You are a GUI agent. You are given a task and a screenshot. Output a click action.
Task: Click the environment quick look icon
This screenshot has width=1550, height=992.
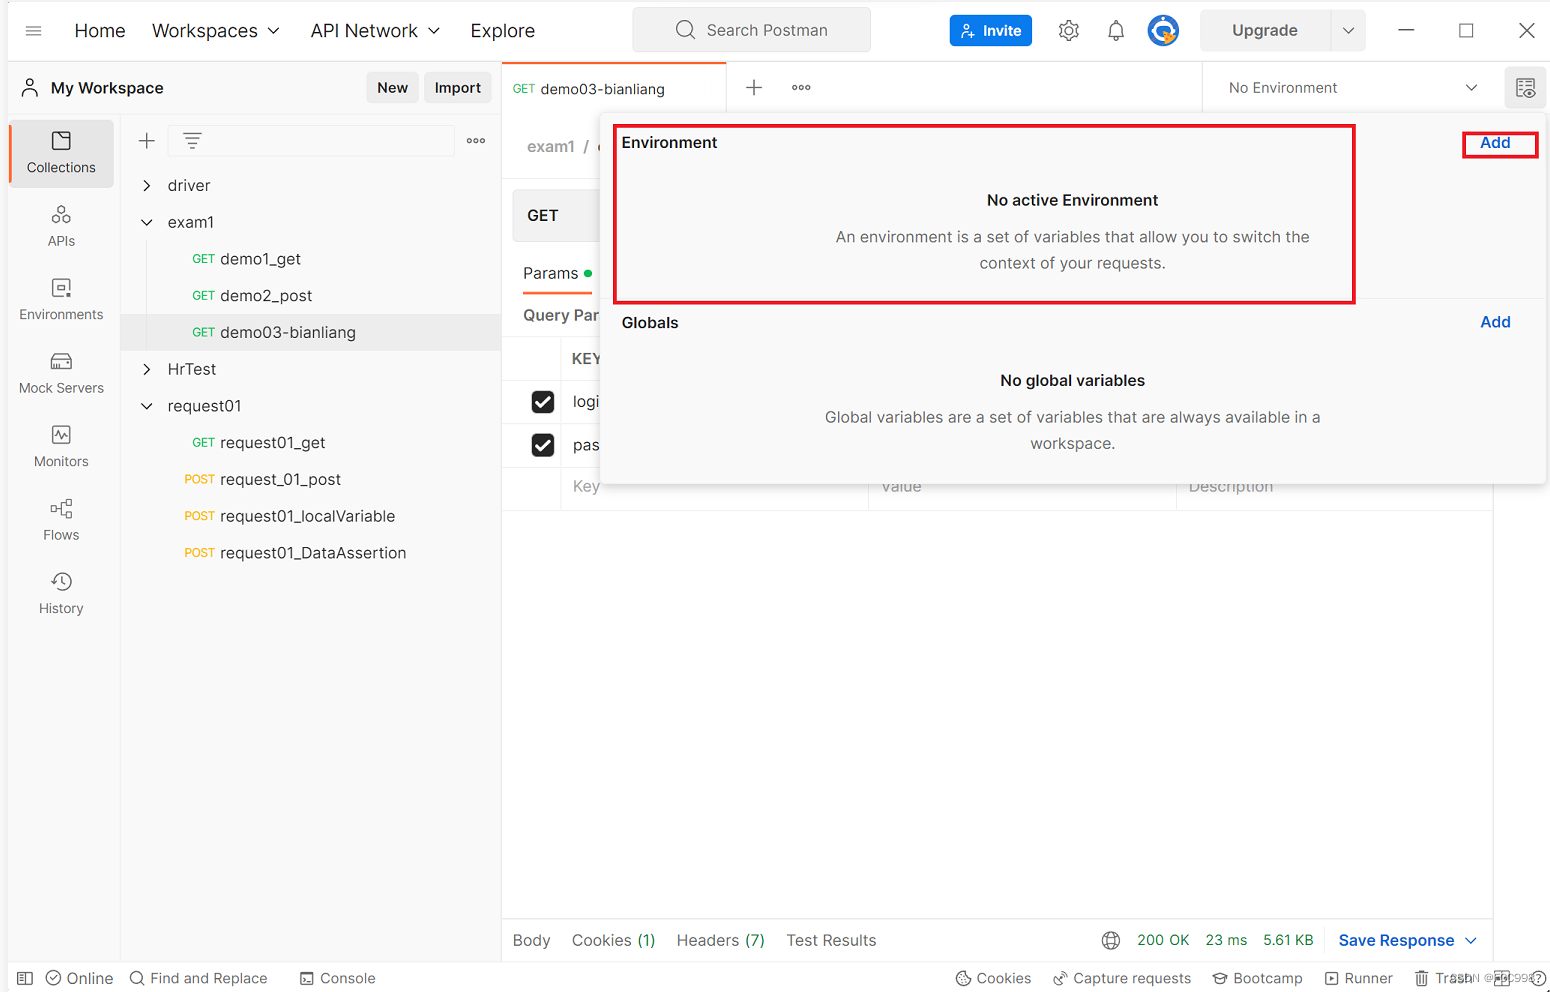1525,88
